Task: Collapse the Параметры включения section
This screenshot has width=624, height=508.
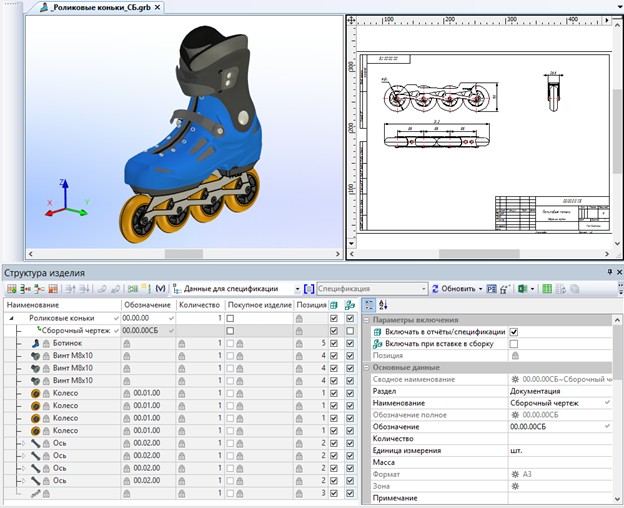Action: point(366,319)
